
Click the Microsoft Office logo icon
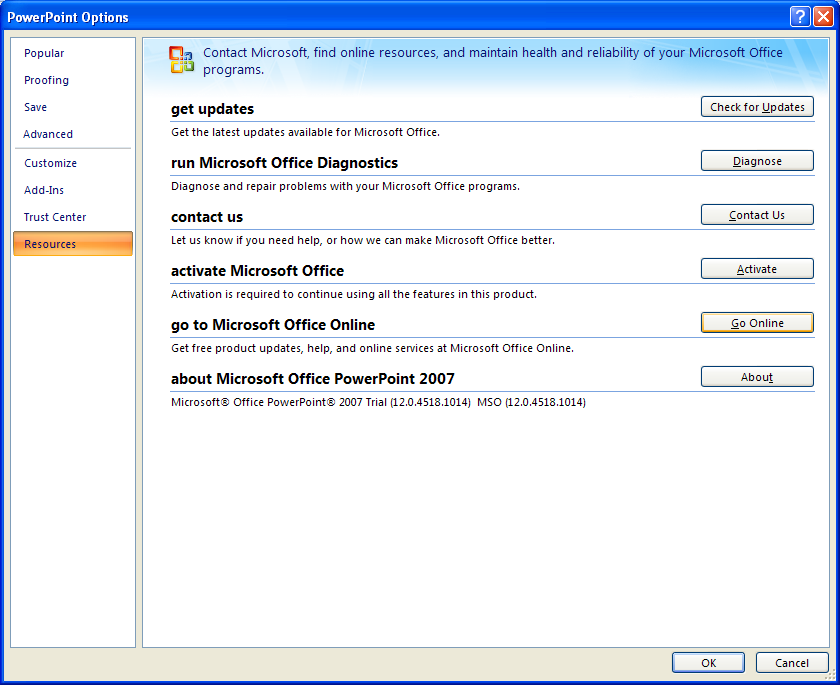tap(182, 60)
